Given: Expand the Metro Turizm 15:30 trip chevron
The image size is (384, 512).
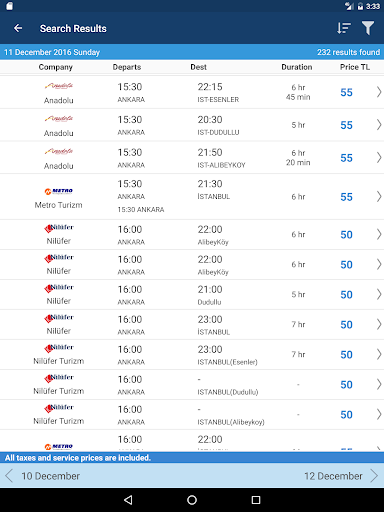Looking at the screenshot, I should [x=379, y=196].
